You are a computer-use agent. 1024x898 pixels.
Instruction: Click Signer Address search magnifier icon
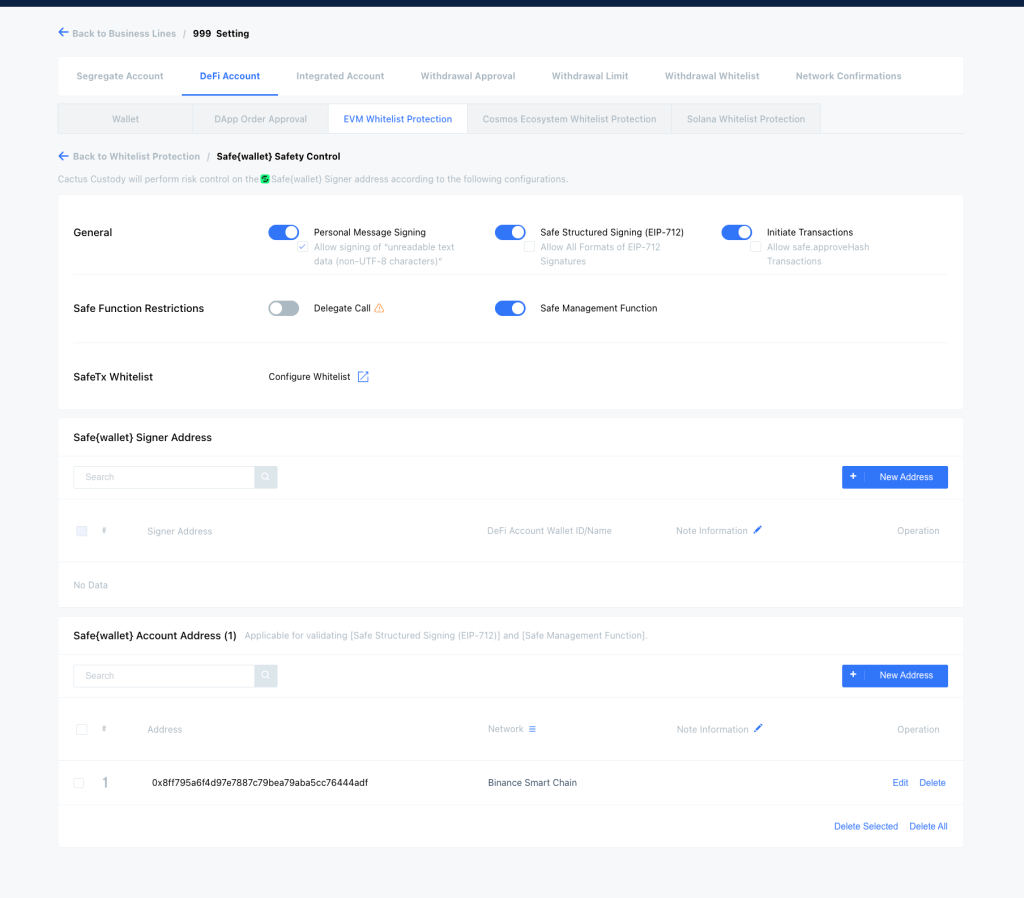(266, 477)
